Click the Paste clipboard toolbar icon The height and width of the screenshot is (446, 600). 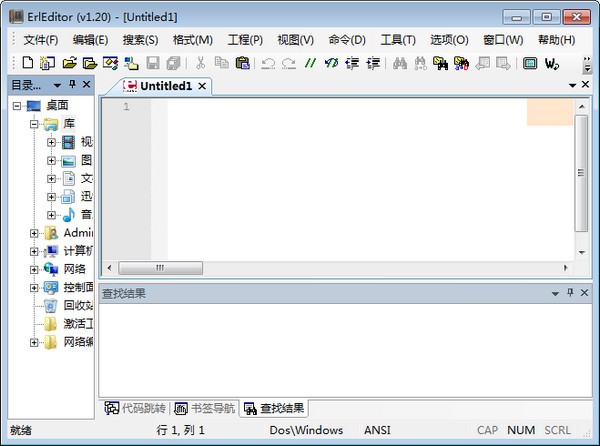(x=242, y=63)
